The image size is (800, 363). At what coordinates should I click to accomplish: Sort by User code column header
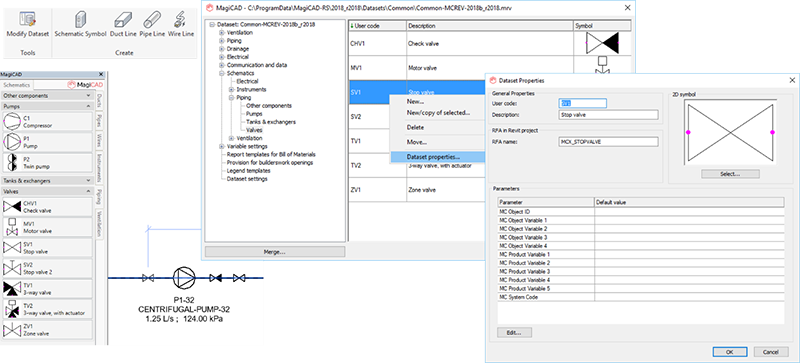(x=377, y=26)
